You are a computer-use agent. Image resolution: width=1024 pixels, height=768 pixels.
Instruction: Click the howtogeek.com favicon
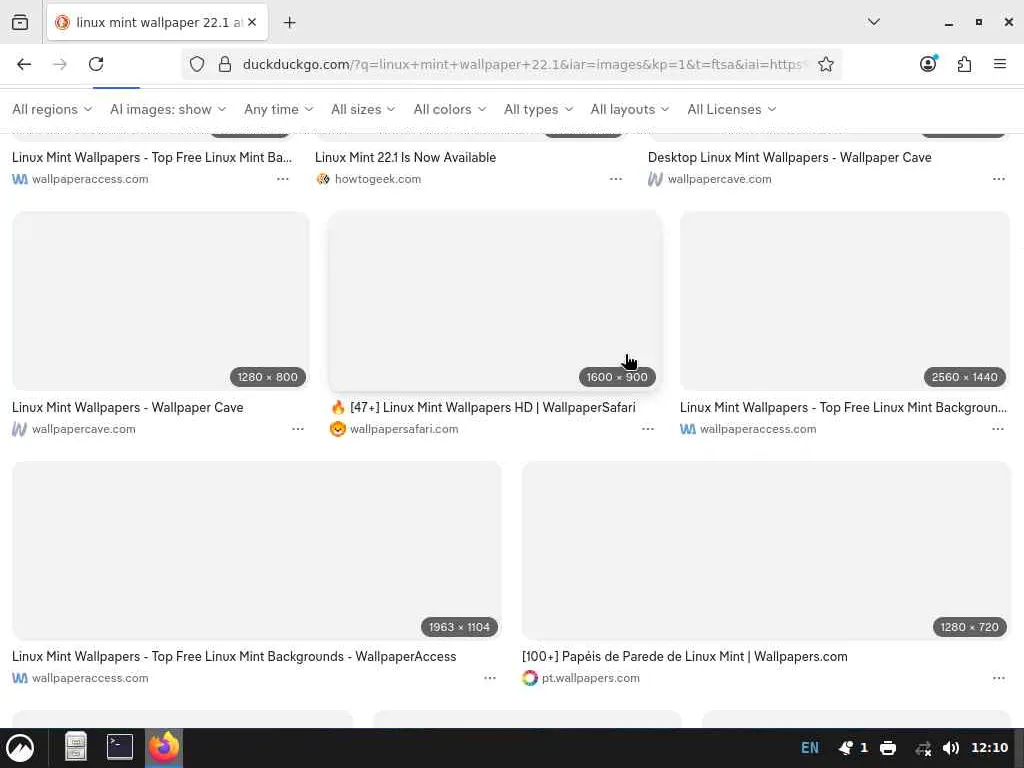pyautogui.click(x=323, y=179)
